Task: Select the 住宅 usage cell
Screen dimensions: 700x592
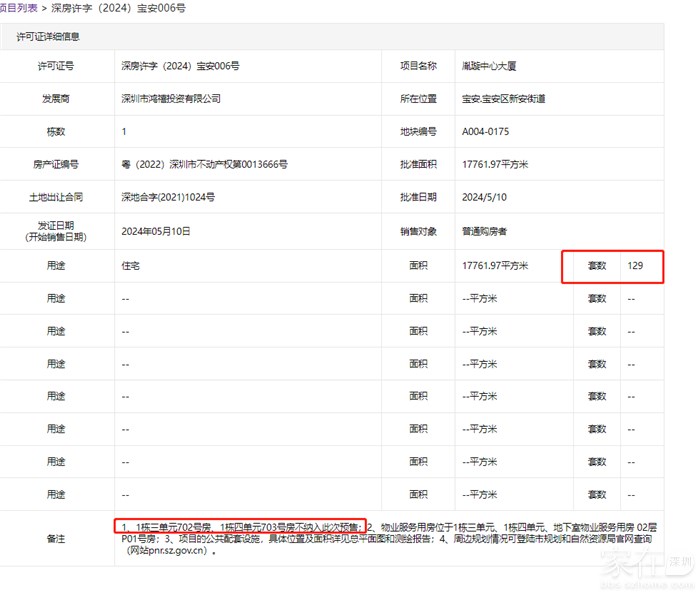Action: [130, 266]
